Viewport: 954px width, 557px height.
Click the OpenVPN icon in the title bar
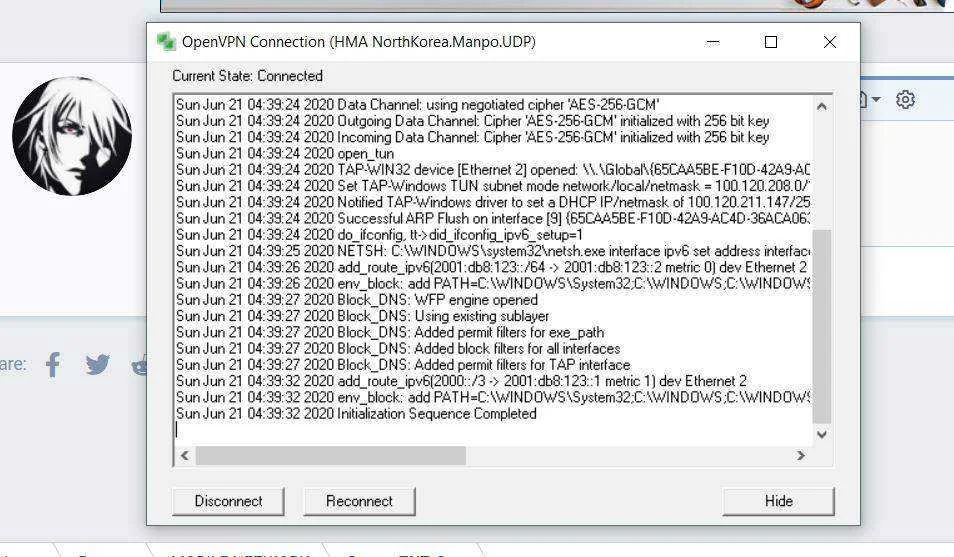(166, 42)
